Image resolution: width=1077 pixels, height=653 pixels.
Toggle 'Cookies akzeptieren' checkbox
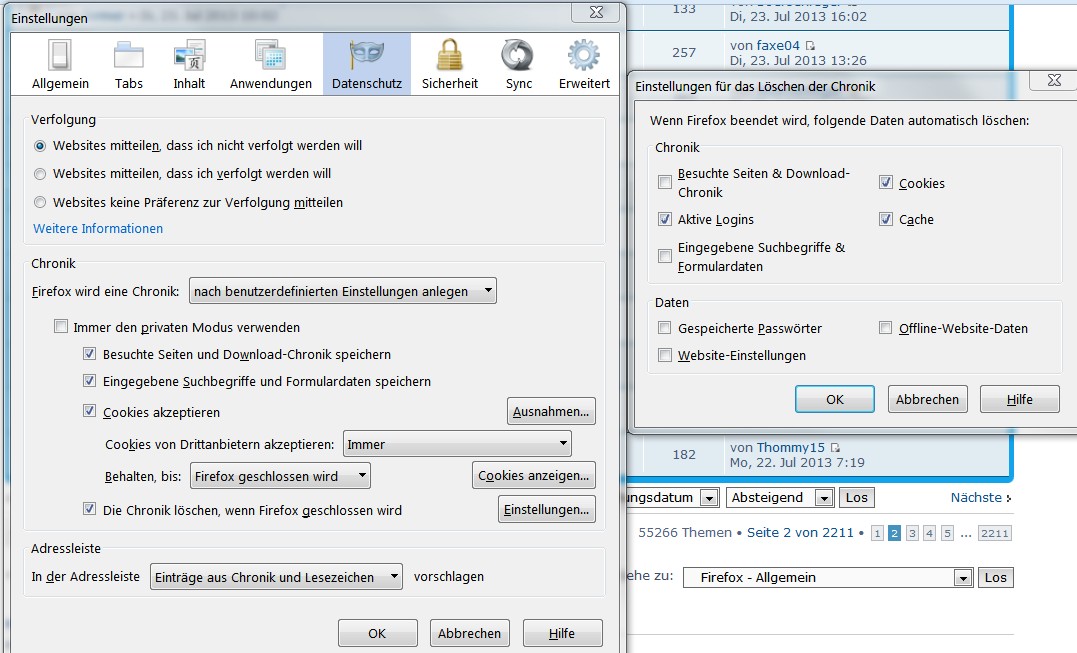pyautogui.click(x=89, y=411)
